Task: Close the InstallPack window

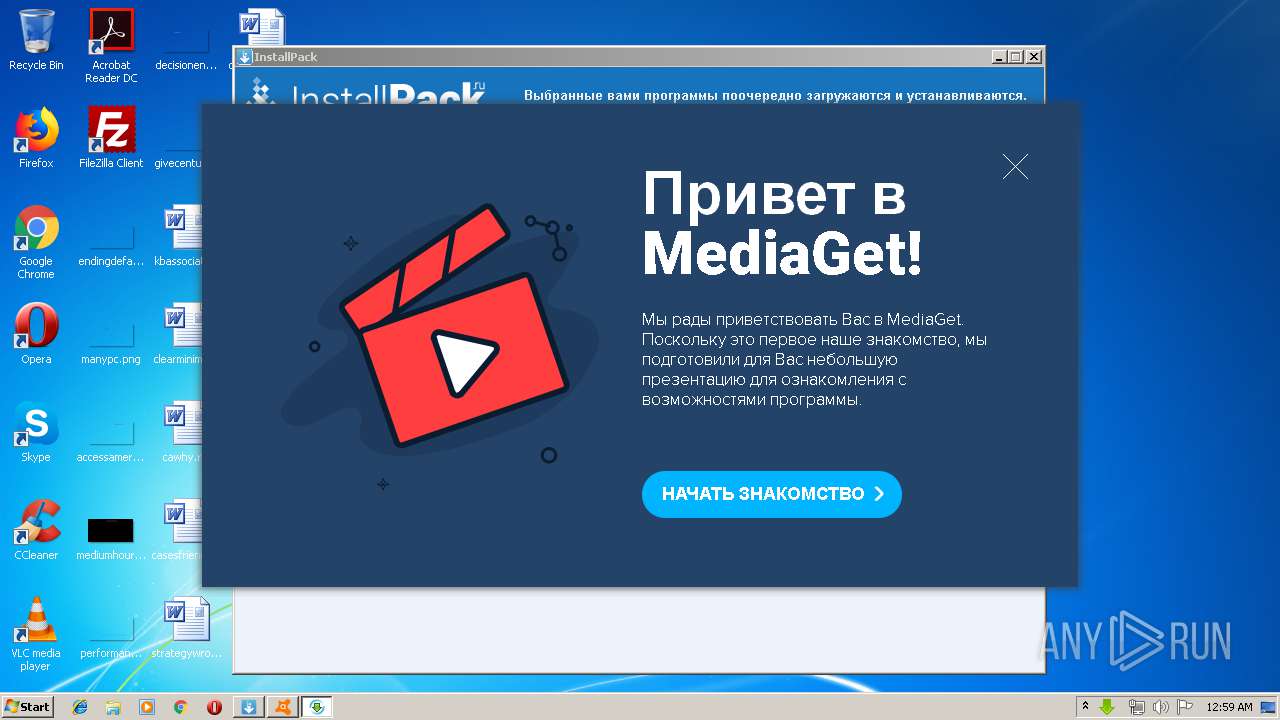Action: (1034, 57)
